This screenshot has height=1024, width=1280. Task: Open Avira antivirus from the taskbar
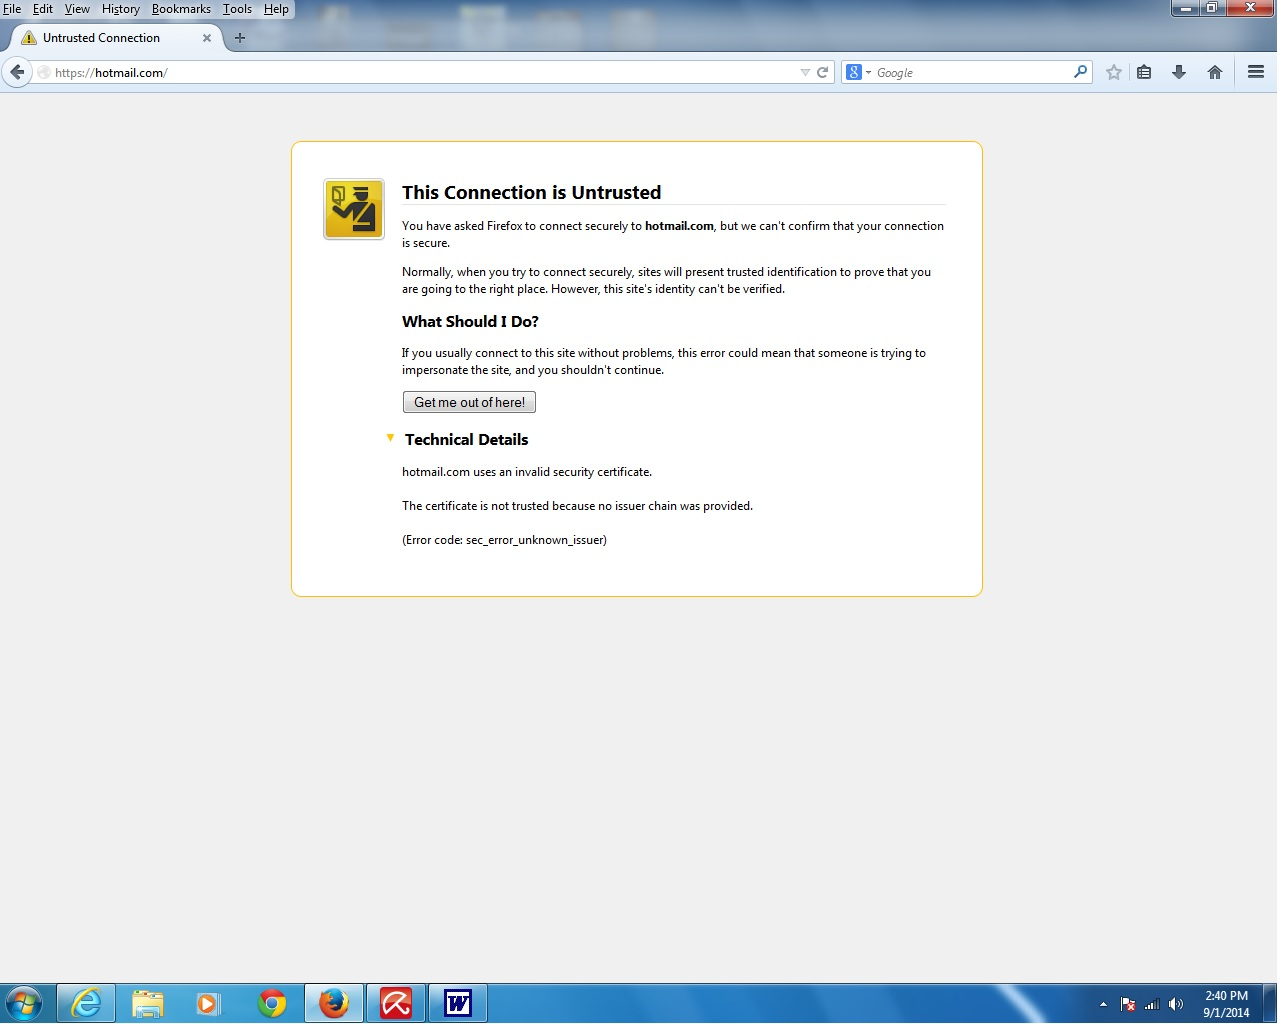coord(396,1003)
